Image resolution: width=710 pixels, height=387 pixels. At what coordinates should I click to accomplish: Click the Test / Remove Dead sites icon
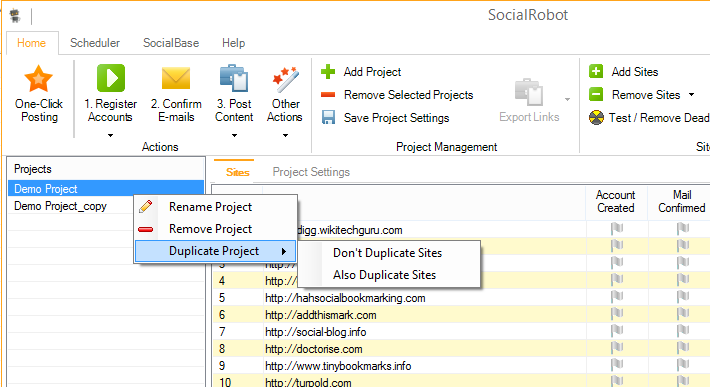(596, 118)
